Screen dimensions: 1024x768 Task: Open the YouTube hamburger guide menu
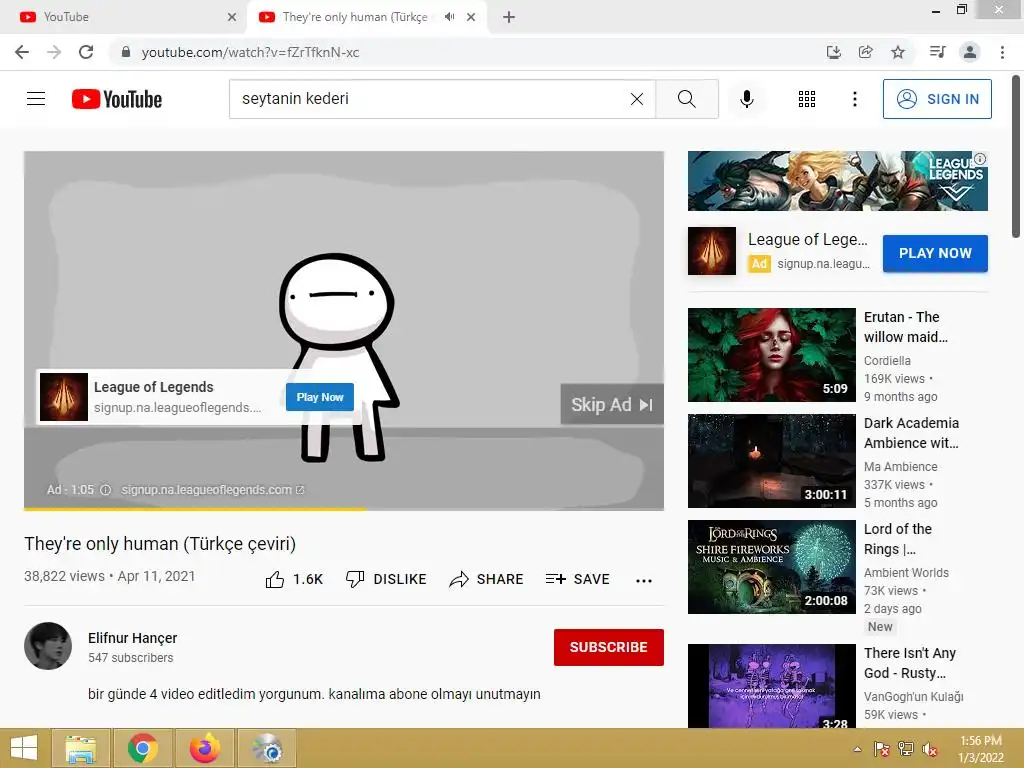[36, 99]
